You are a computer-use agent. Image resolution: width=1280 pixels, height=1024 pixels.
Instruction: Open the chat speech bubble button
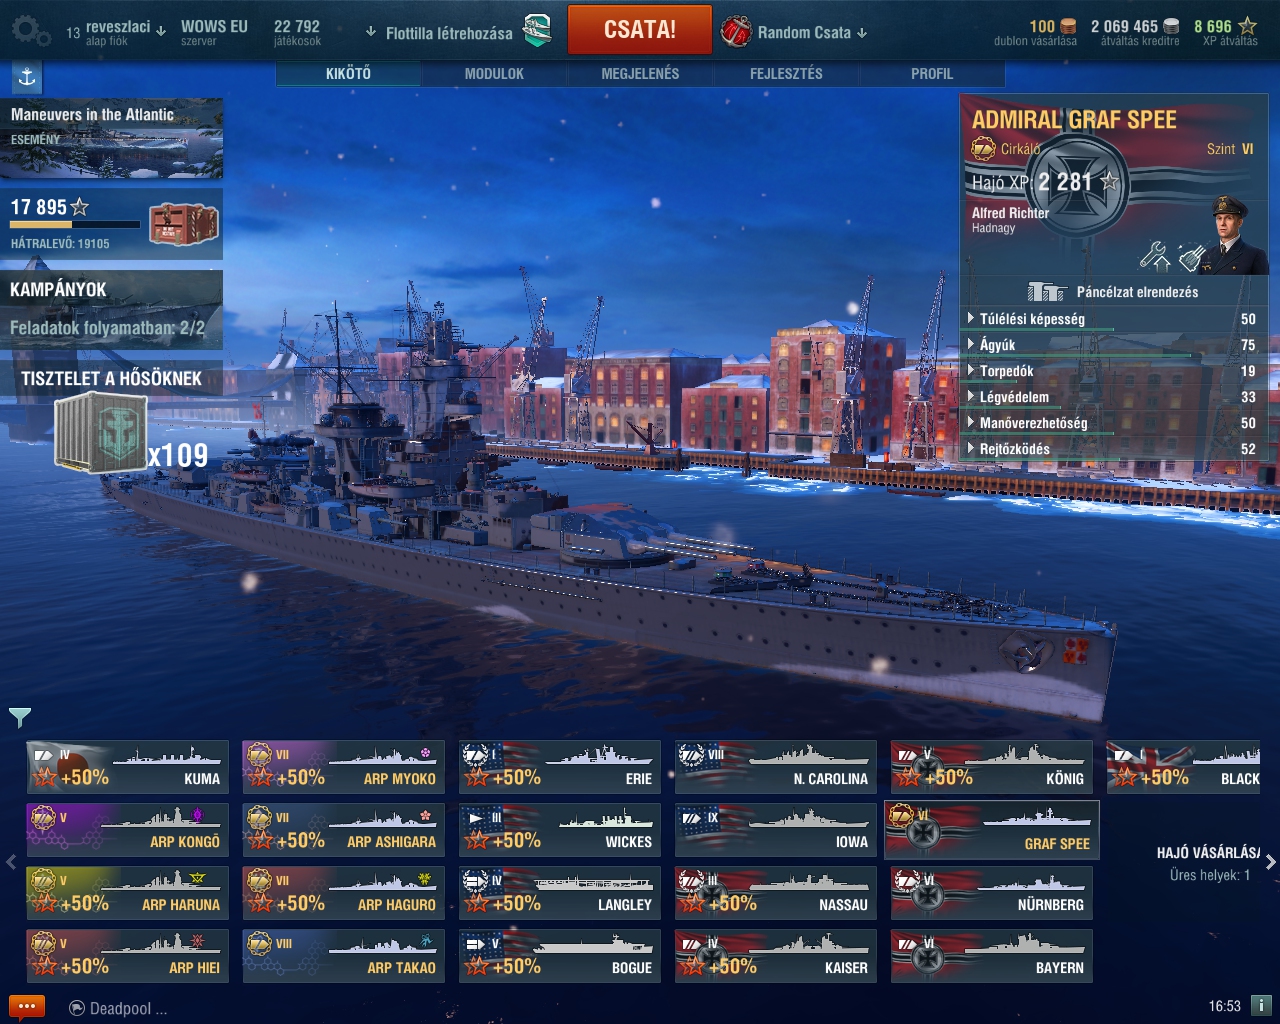tap(27, 1007)
